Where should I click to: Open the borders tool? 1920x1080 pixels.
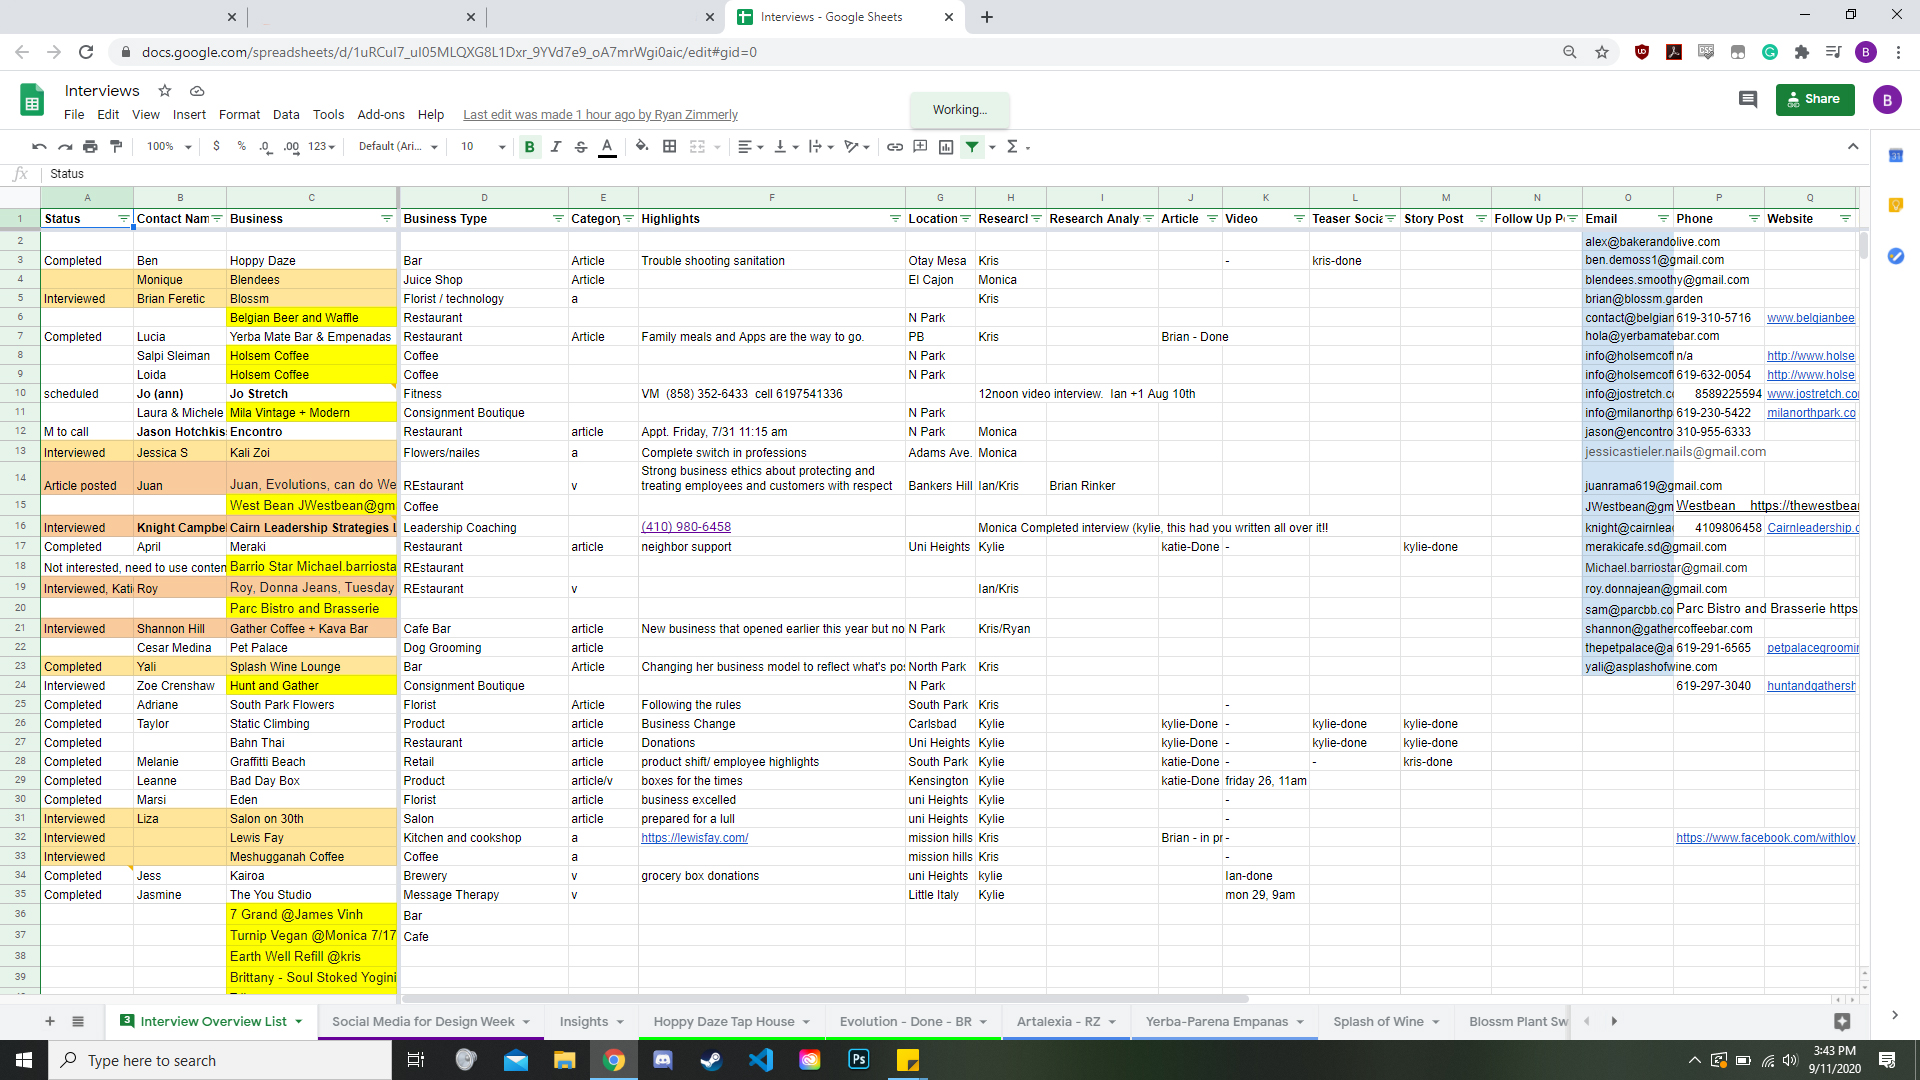[670, 147]
